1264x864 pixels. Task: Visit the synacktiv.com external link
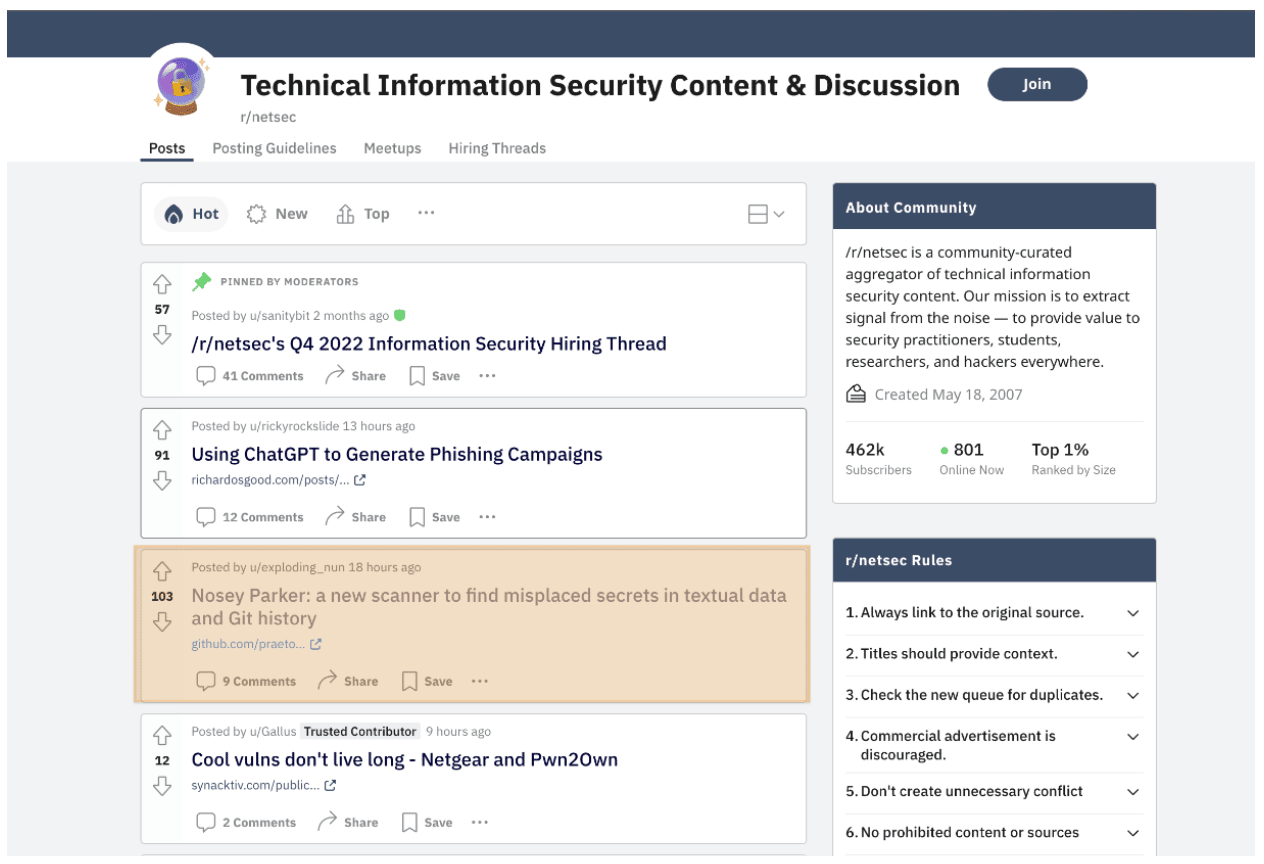click(263, 785)
